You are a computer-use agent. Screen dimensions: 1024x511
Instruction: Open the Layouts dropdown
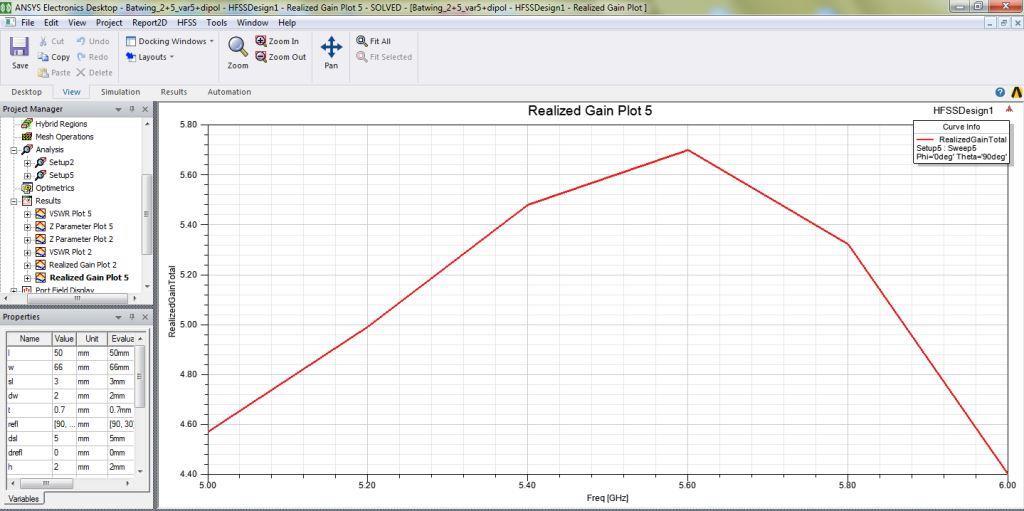[150, 57]
